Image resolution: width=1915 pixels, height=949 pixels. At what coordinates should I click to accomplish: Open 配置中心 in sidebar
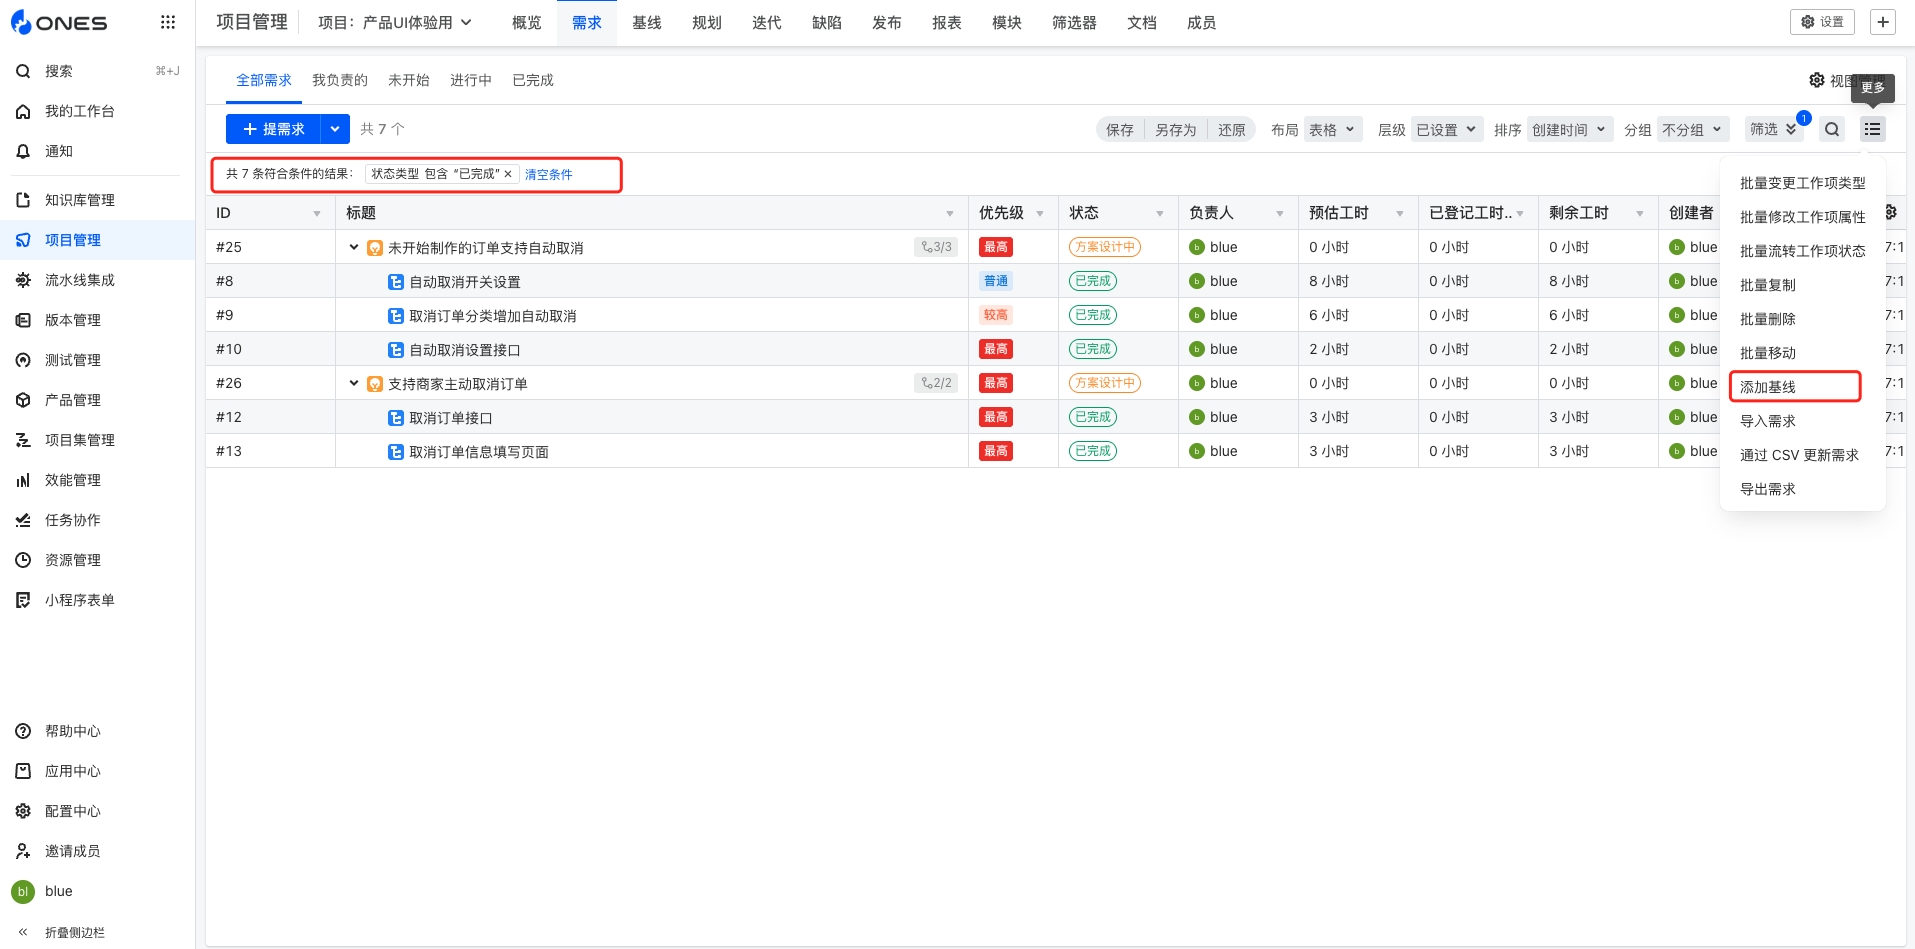click(x=73, y=811)
